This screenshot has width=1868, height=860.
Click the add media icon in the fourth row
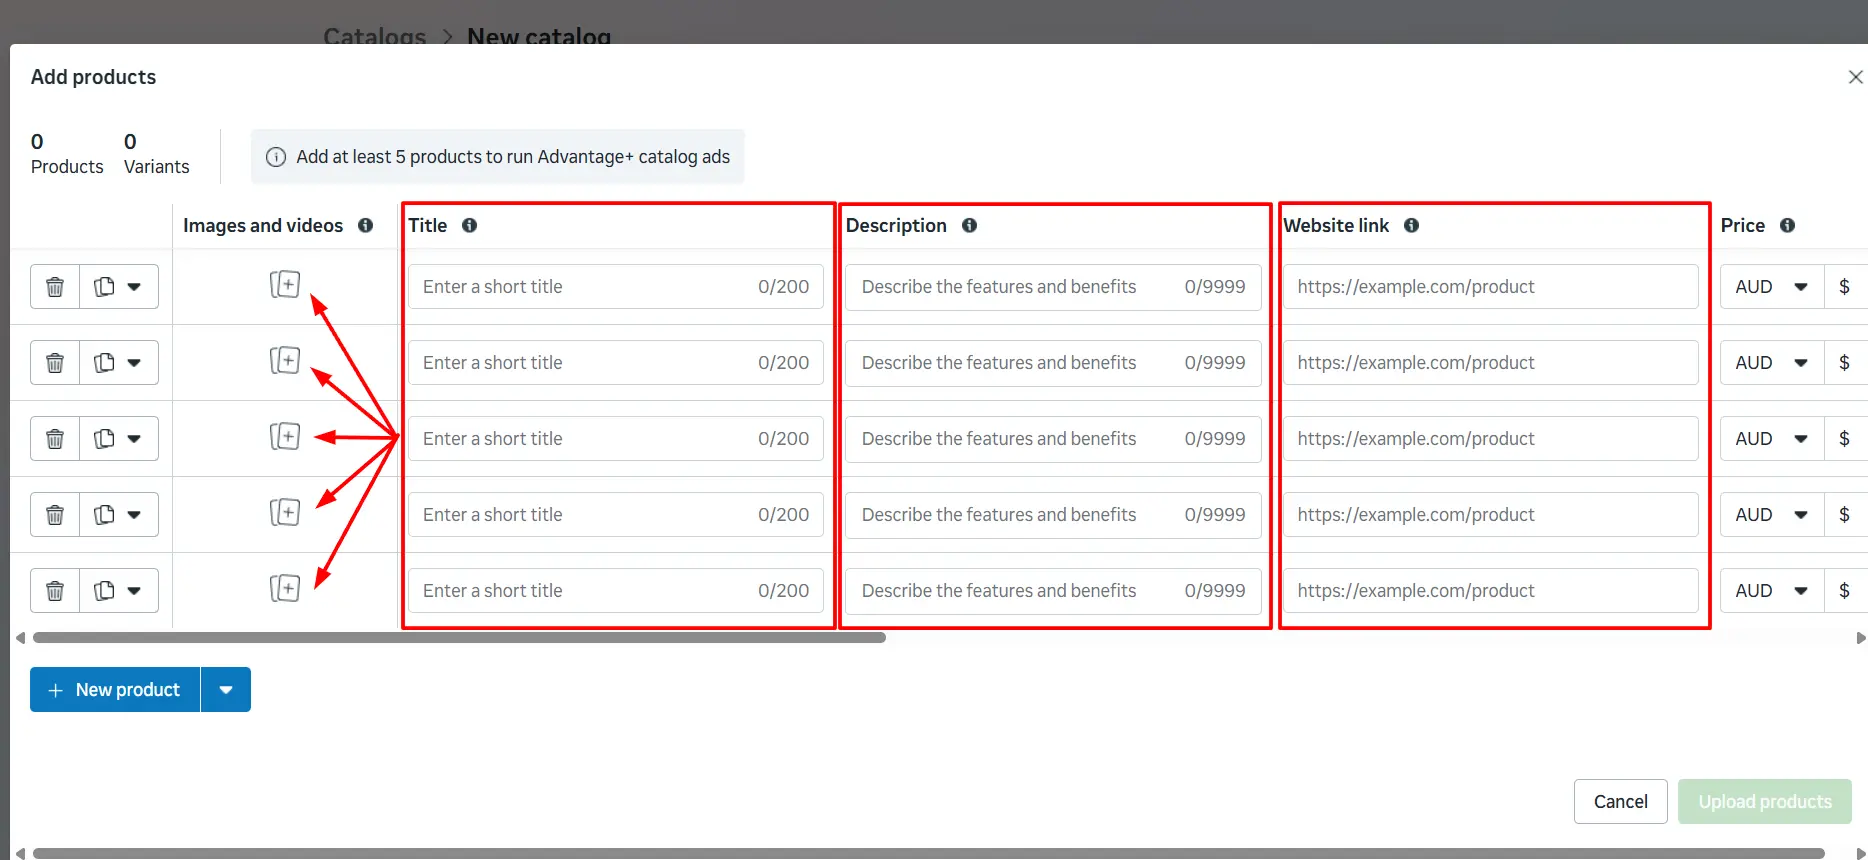click(285, 513)
